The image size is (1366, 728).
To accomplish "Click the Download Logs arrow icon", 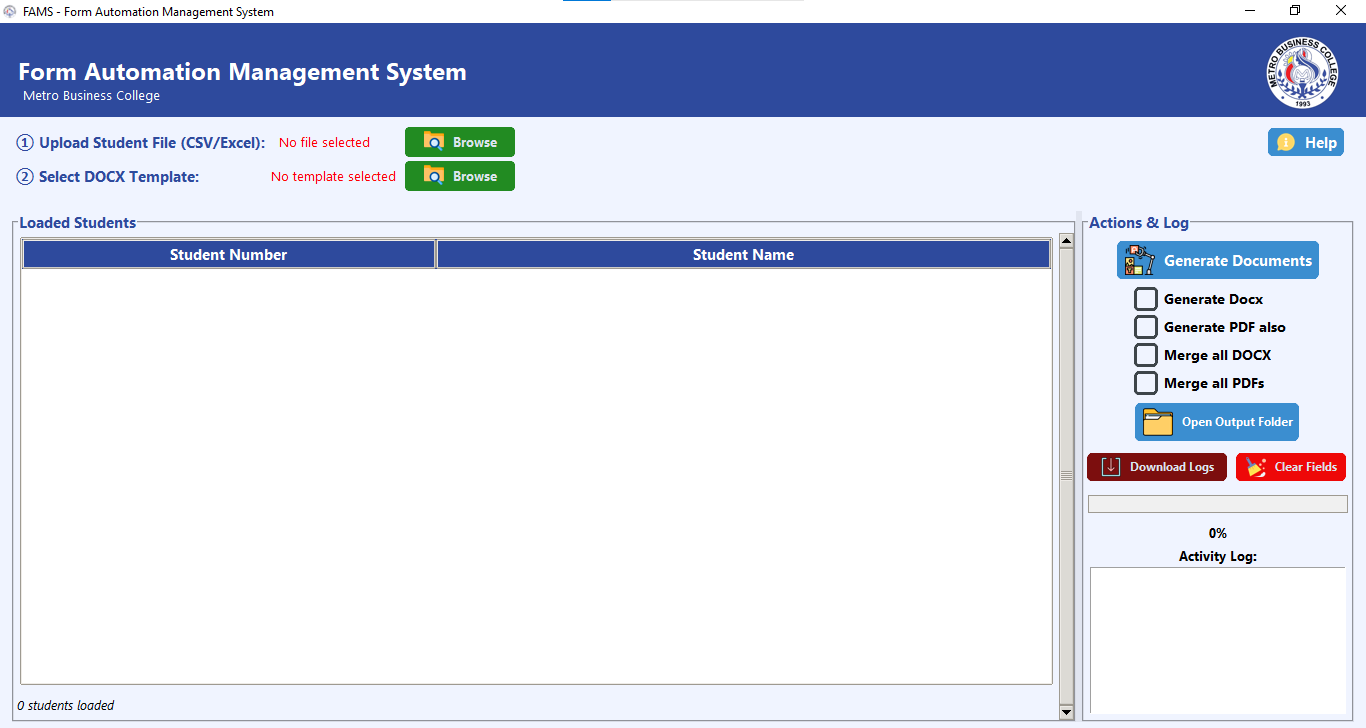I will click(1110, 467).
